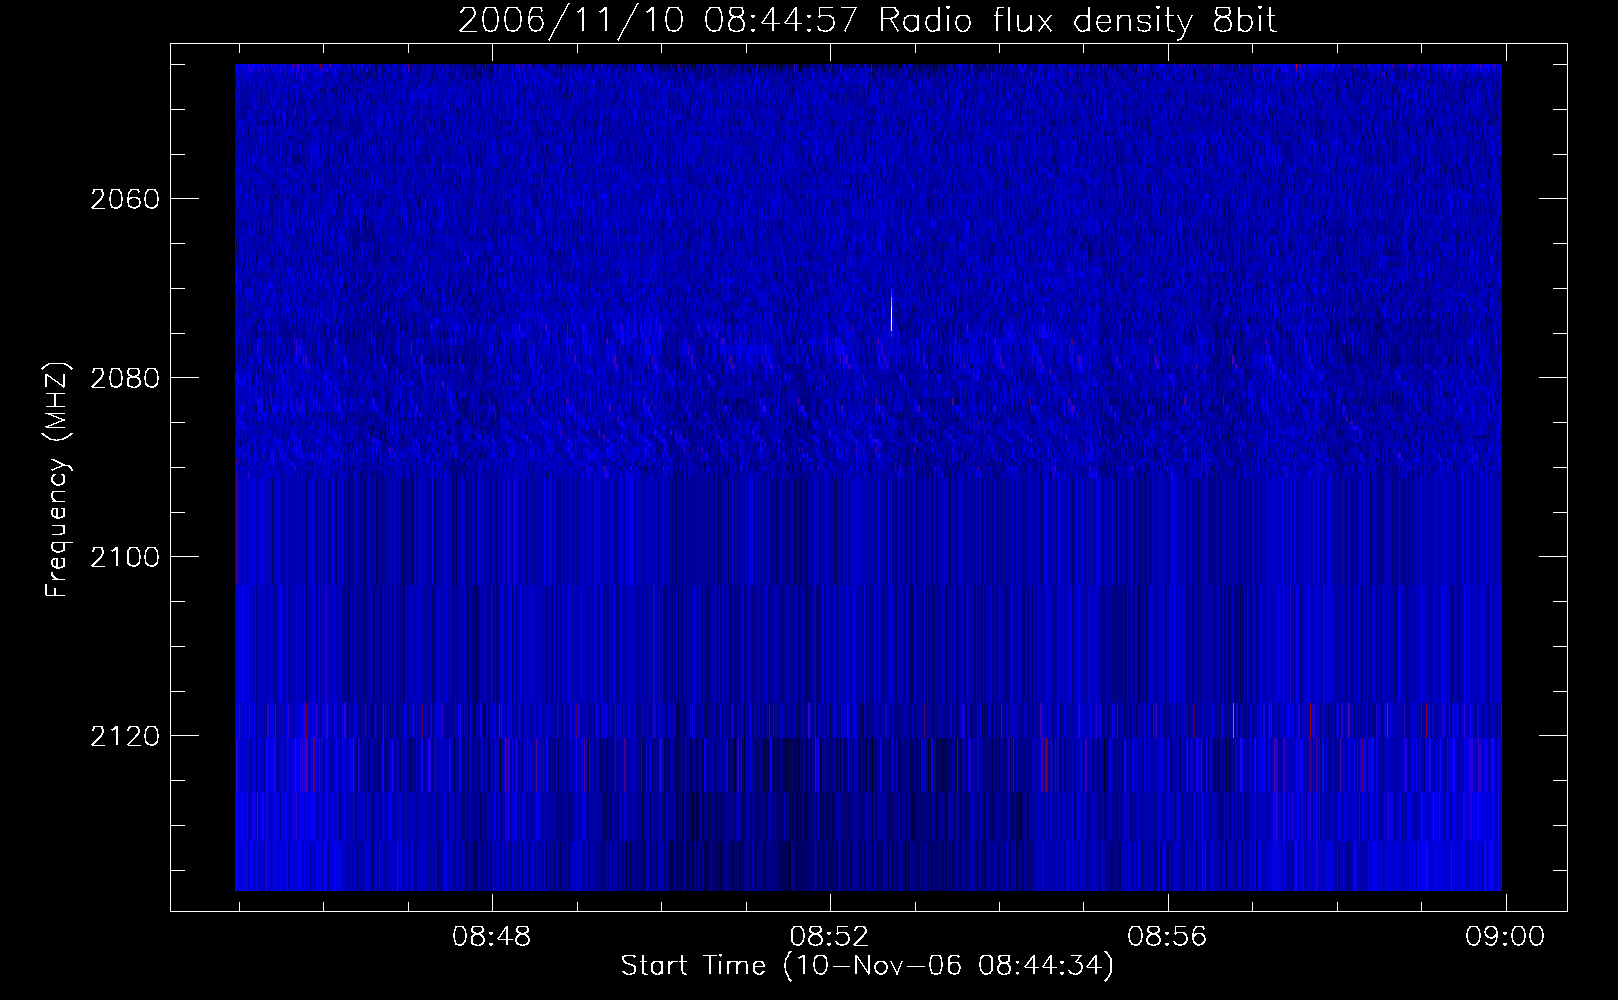Click the white vertical spike near 08:52

[891, 313]
